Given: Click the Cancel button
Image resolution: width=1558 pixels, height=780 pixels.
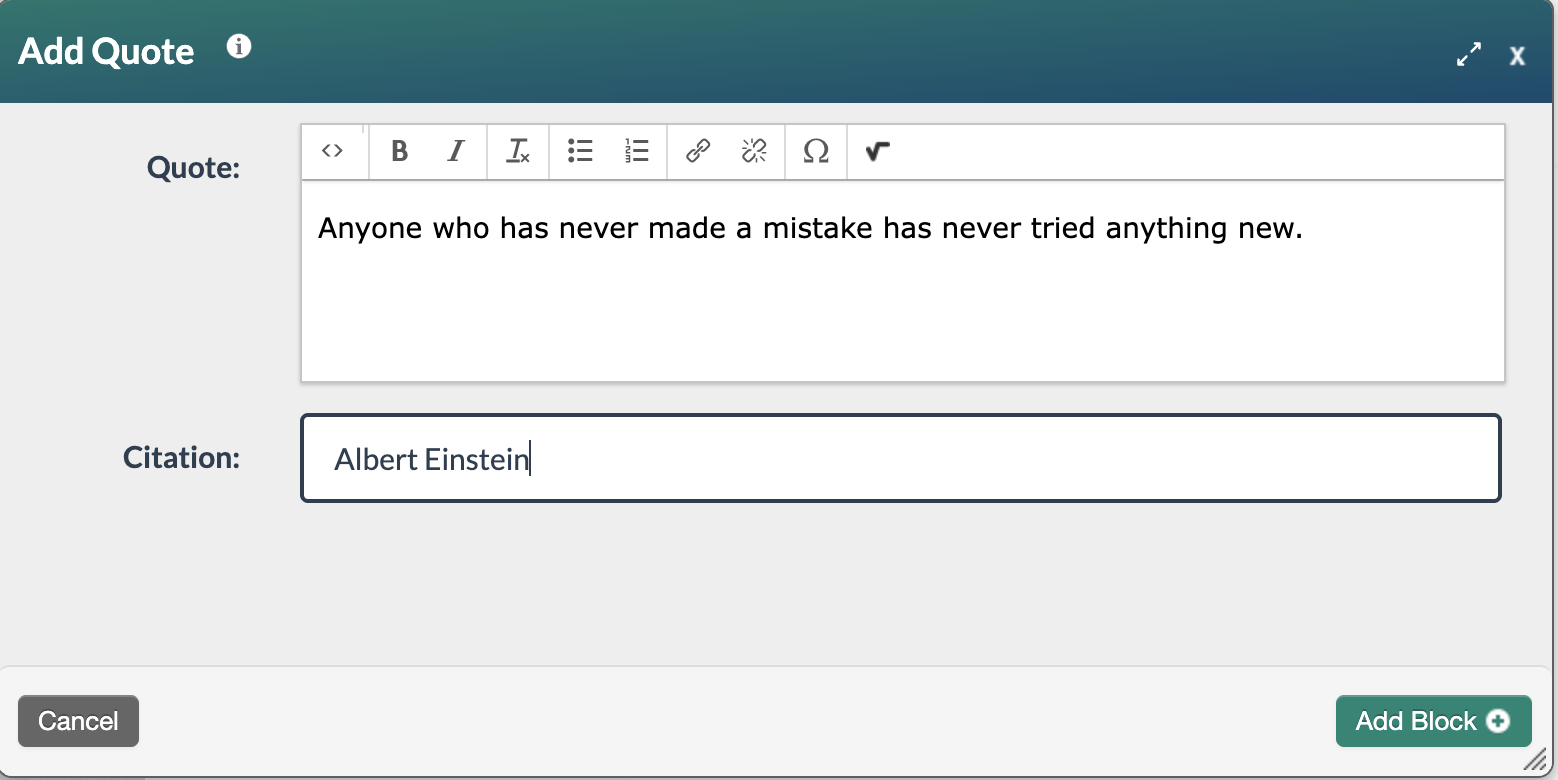Looking at the screenshot, I should (78, 721).
